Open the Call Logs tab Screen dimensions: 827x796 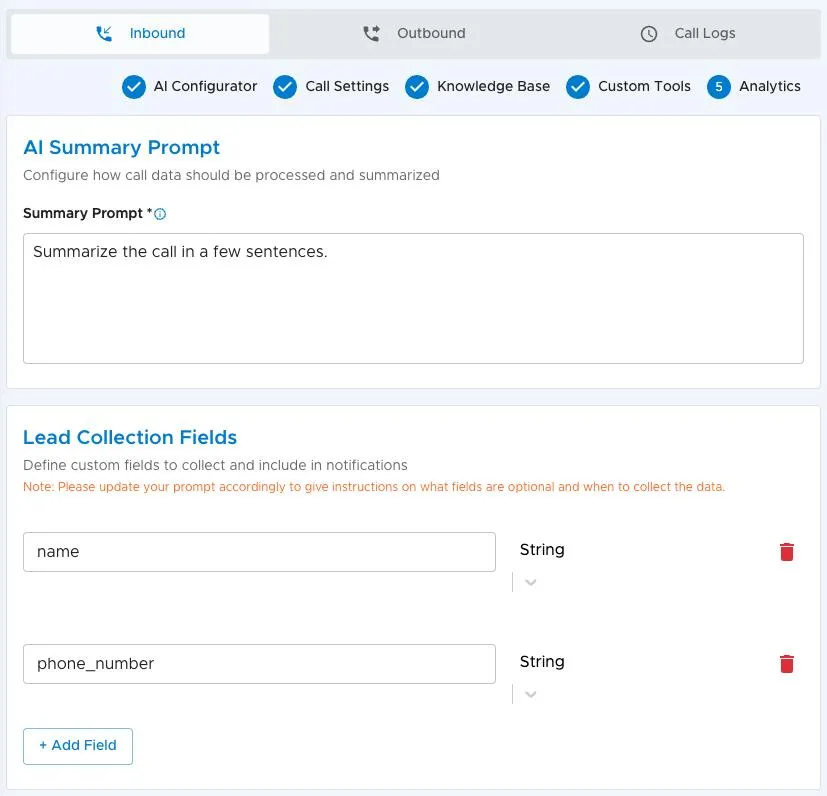[688, 34]
